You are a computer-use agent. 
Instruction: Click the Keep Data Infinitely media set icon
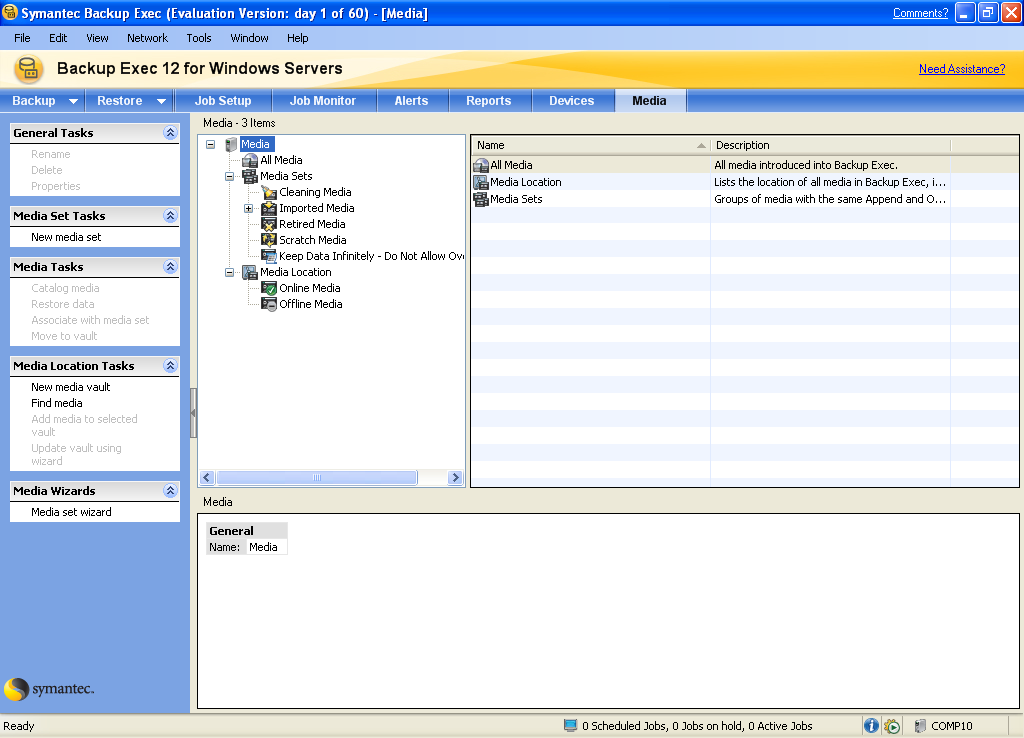pos(269,256)
